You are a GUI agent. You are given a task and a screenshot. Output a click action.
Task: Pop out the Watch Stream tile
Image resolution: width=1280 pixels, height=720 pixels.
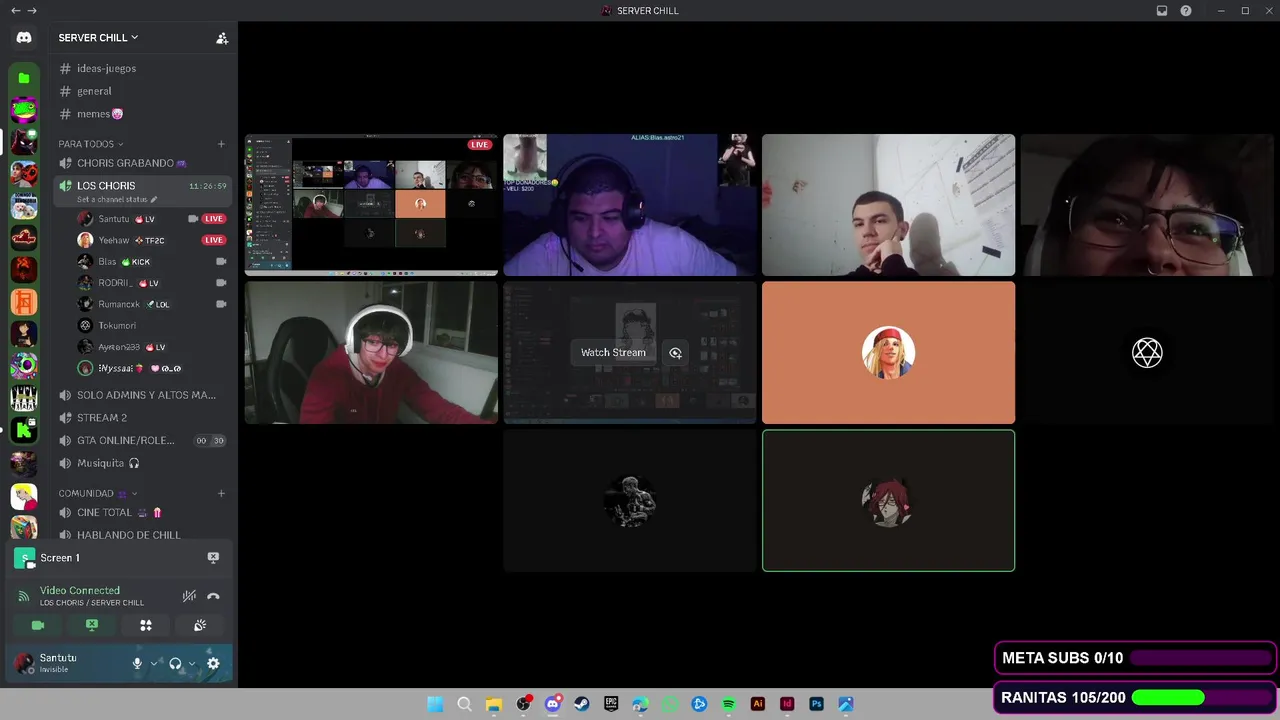tap(675, 353)
